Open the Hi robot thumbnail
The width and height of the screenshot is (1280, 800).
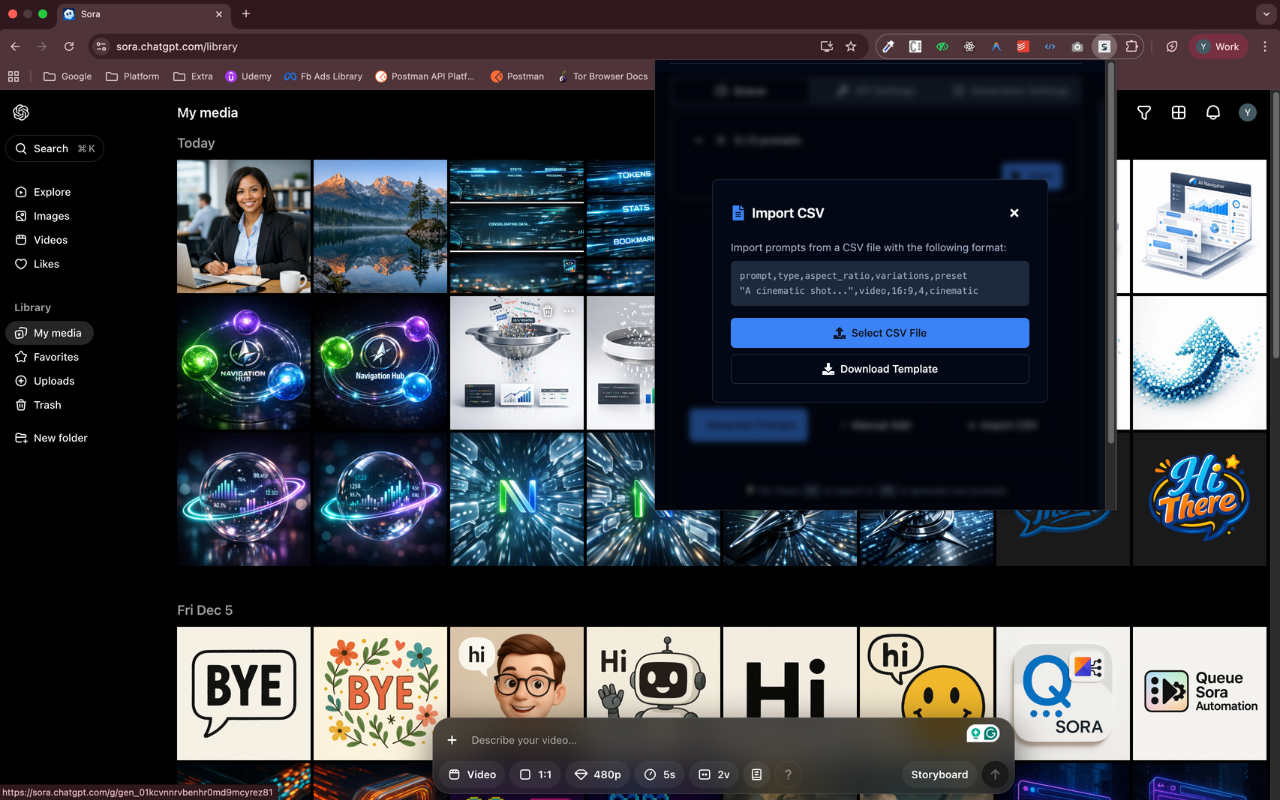(653, 693)
